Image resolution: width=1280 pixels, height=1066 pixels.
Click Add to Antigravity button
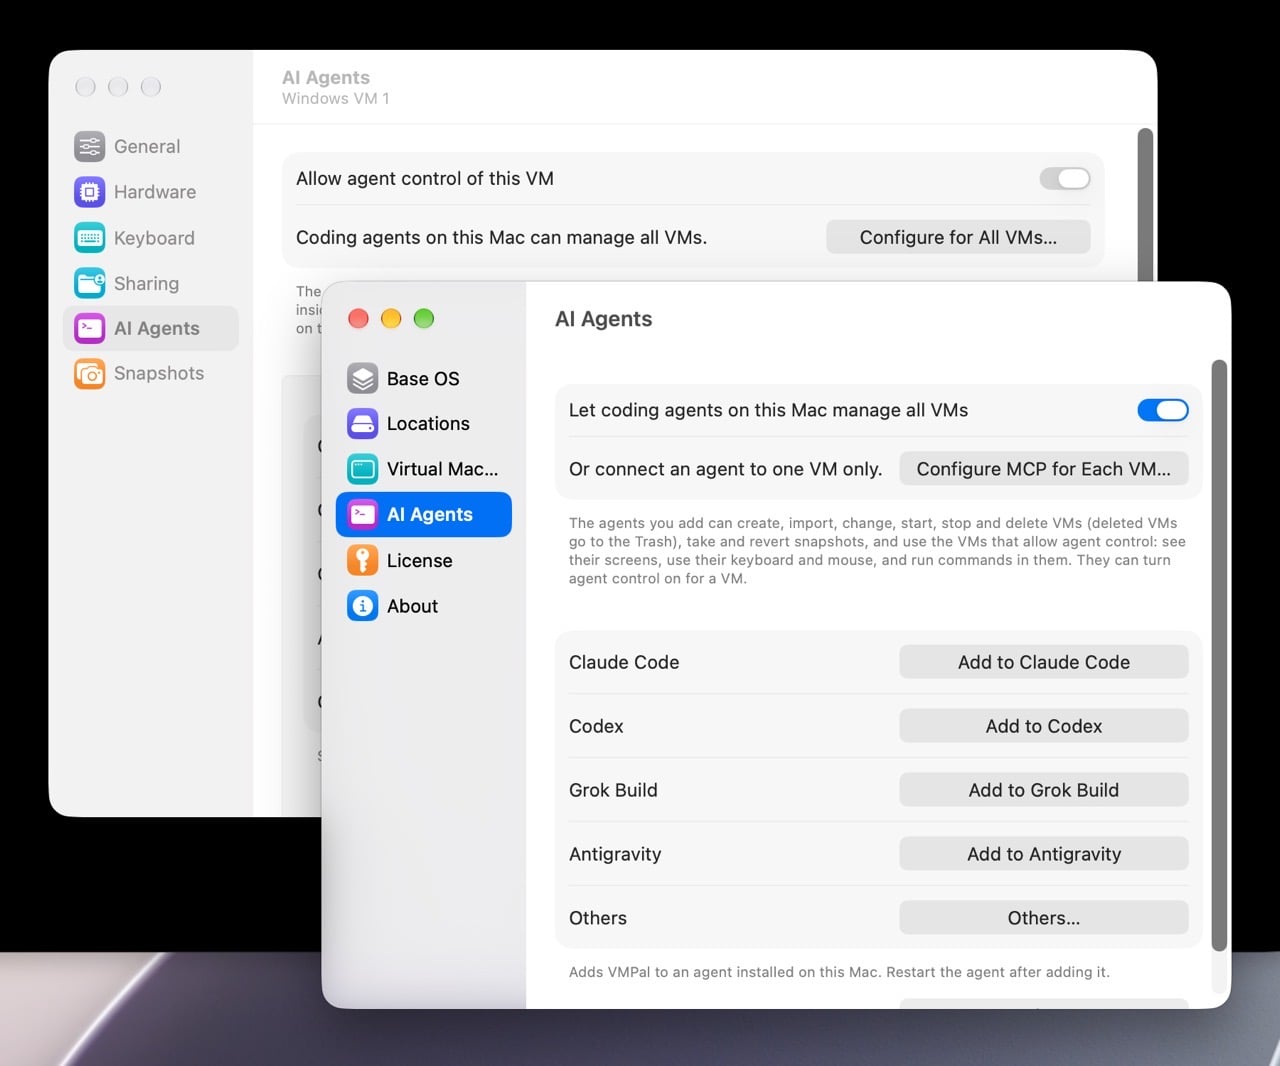(1044, 854)
